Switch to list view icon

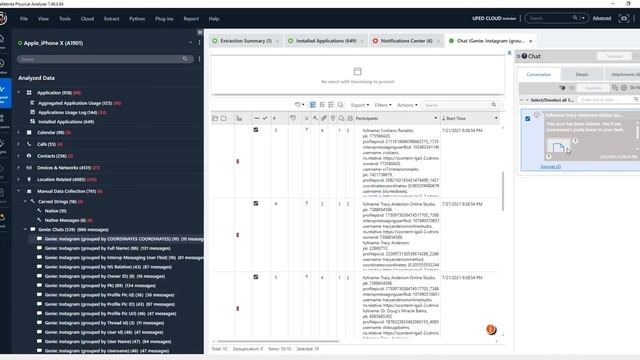click(322, 105)
